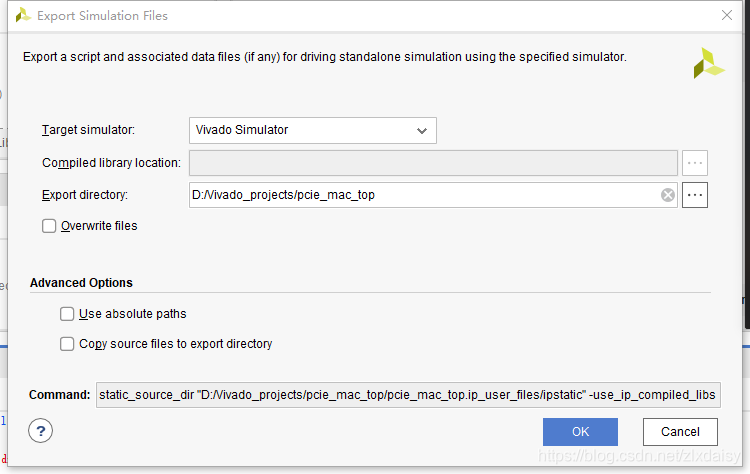Check Use absolute paths option
The image size is (750, 474).
[x=67, y=314]
